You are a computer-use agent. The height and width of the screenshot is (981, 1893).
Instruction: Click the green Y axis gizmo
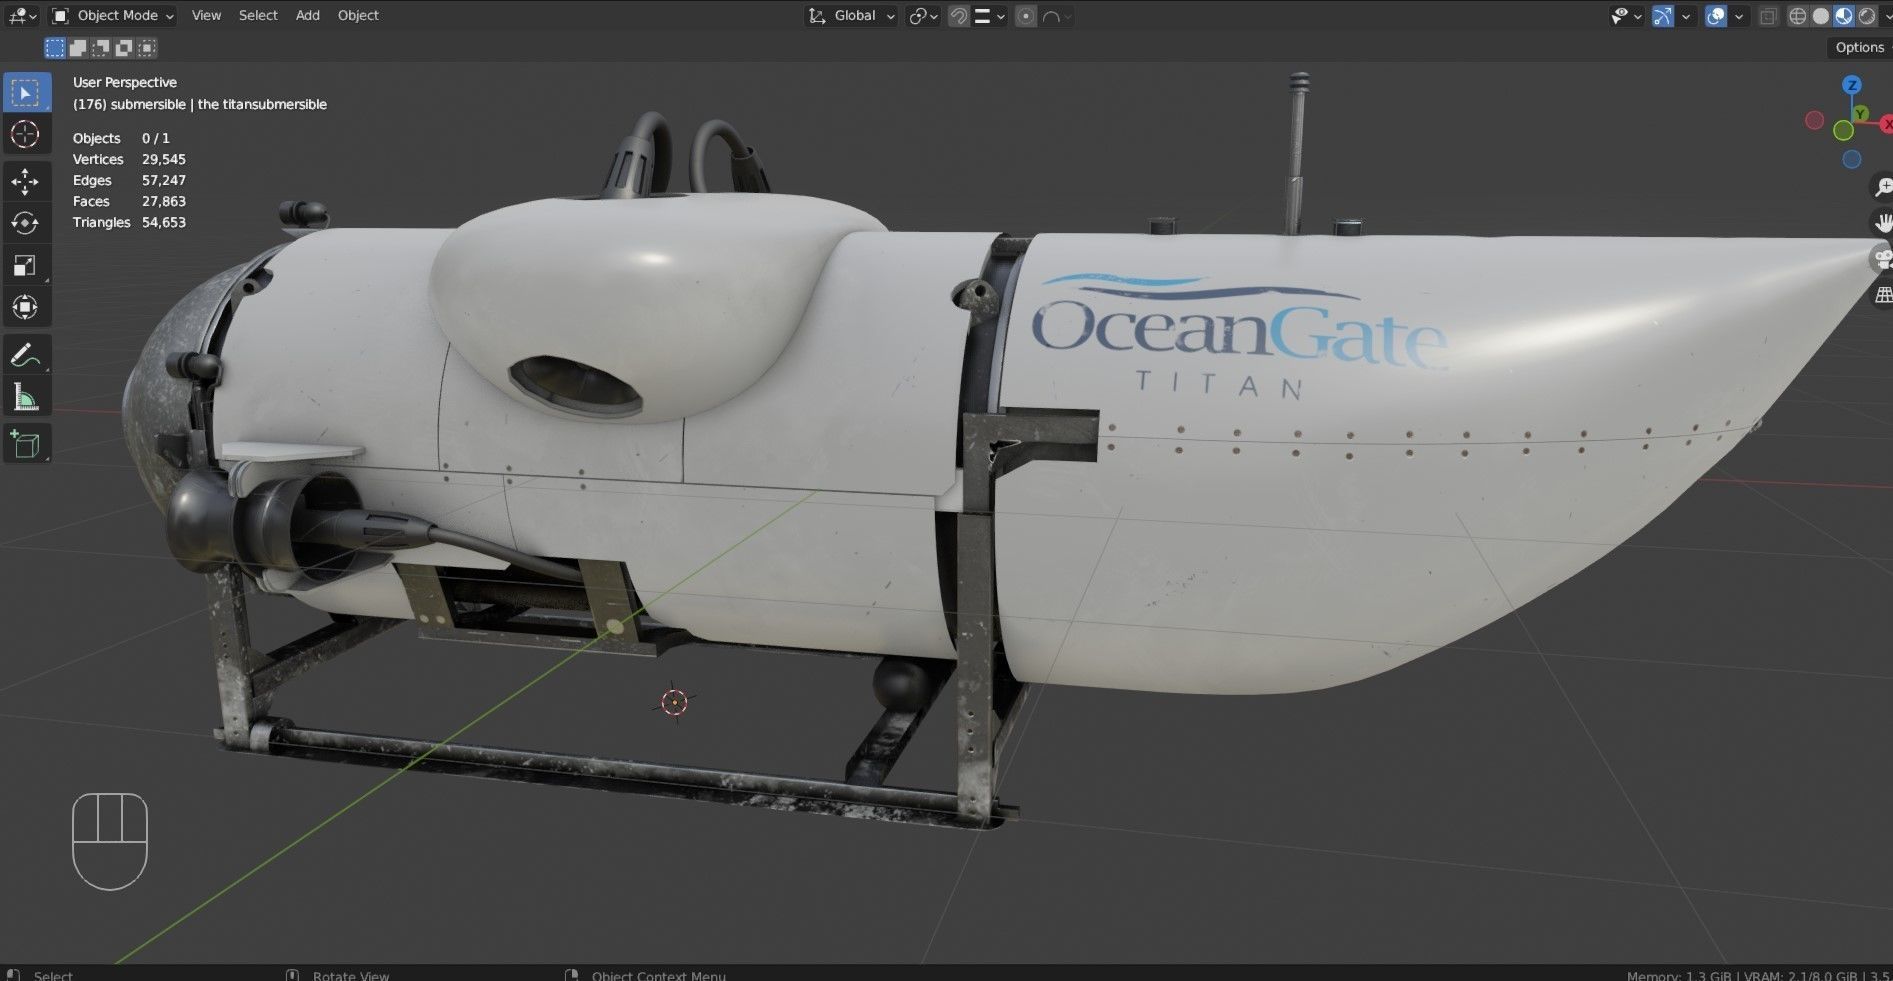tap(1861, 114)
